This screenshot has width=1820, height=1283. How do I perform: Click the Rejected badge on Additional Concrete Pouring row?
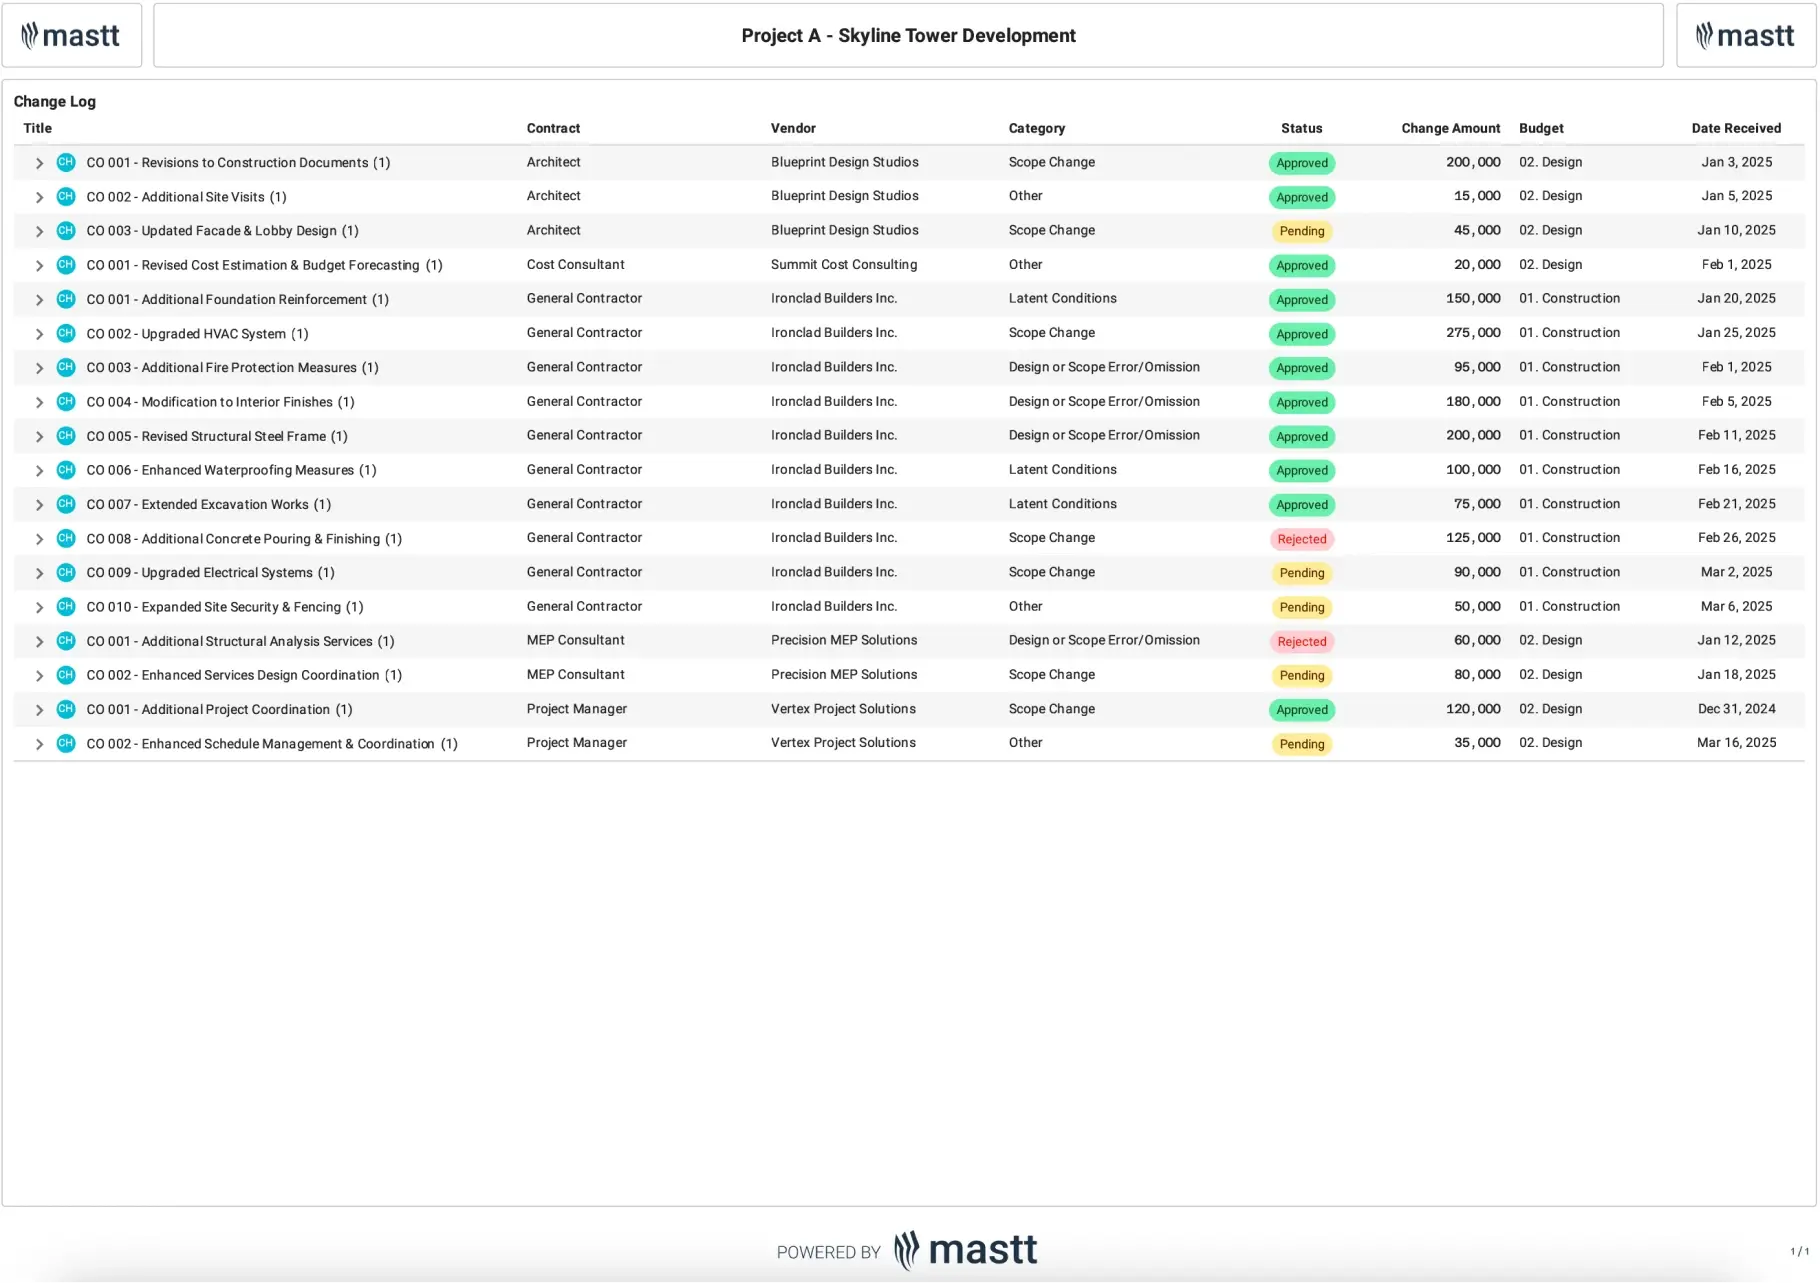tap(1301, 538)
